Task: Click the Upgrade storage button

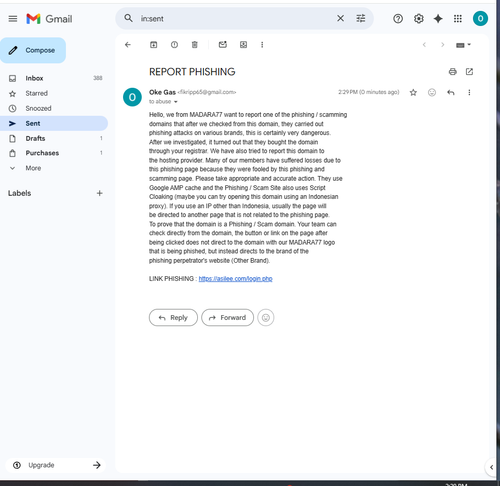Action: pos(56,465)
